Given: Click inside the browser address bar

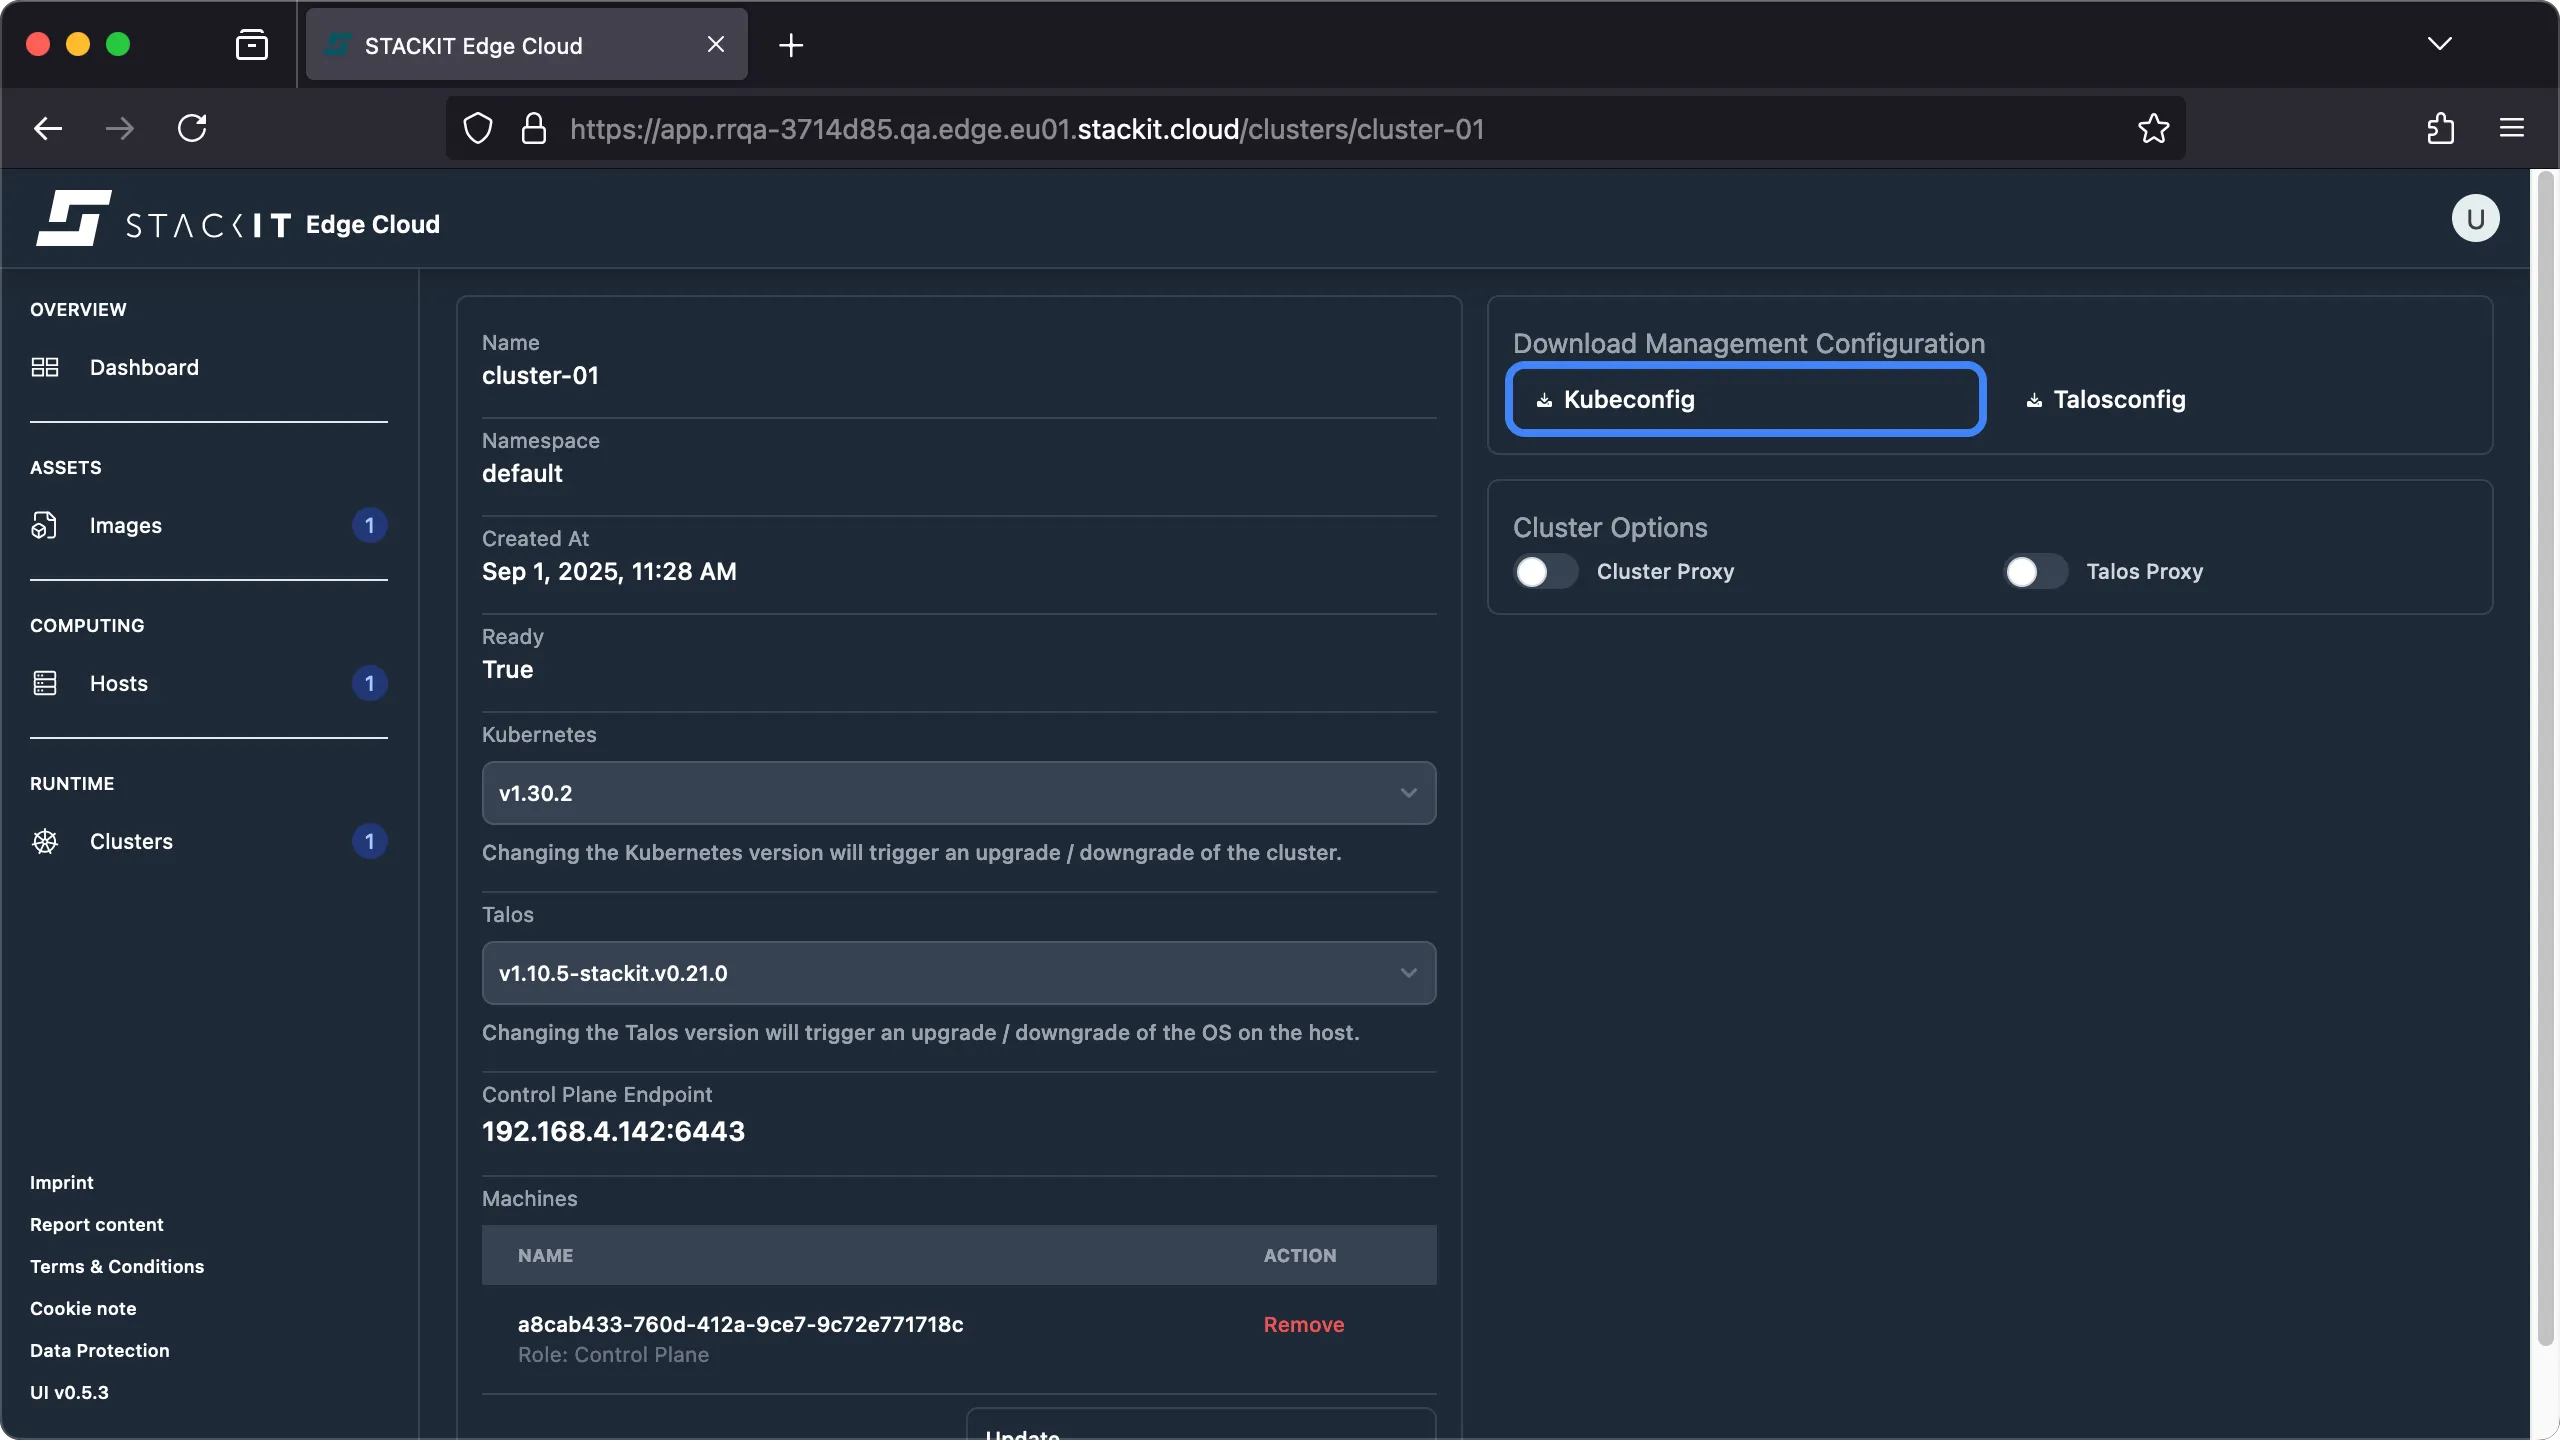Looking at the screenshot, I should (1300, 128).
